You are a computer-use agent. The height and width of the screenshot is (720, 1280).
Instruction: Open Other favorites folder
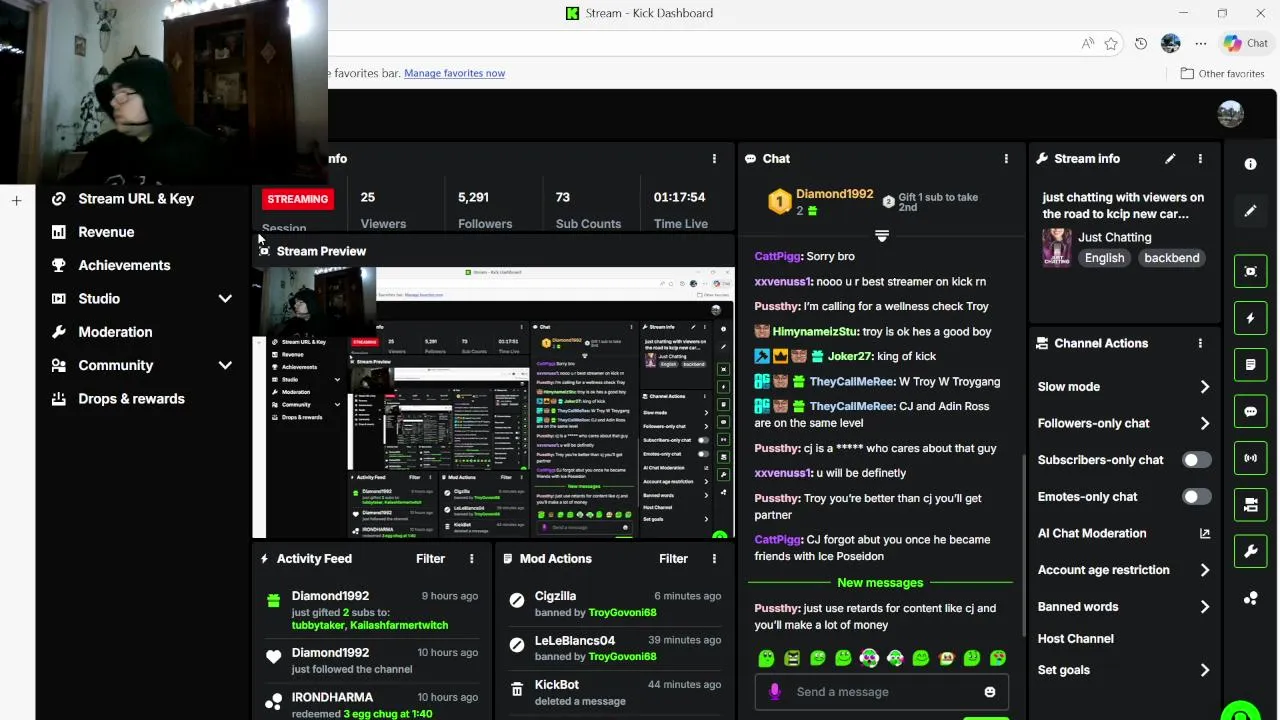1222,73
